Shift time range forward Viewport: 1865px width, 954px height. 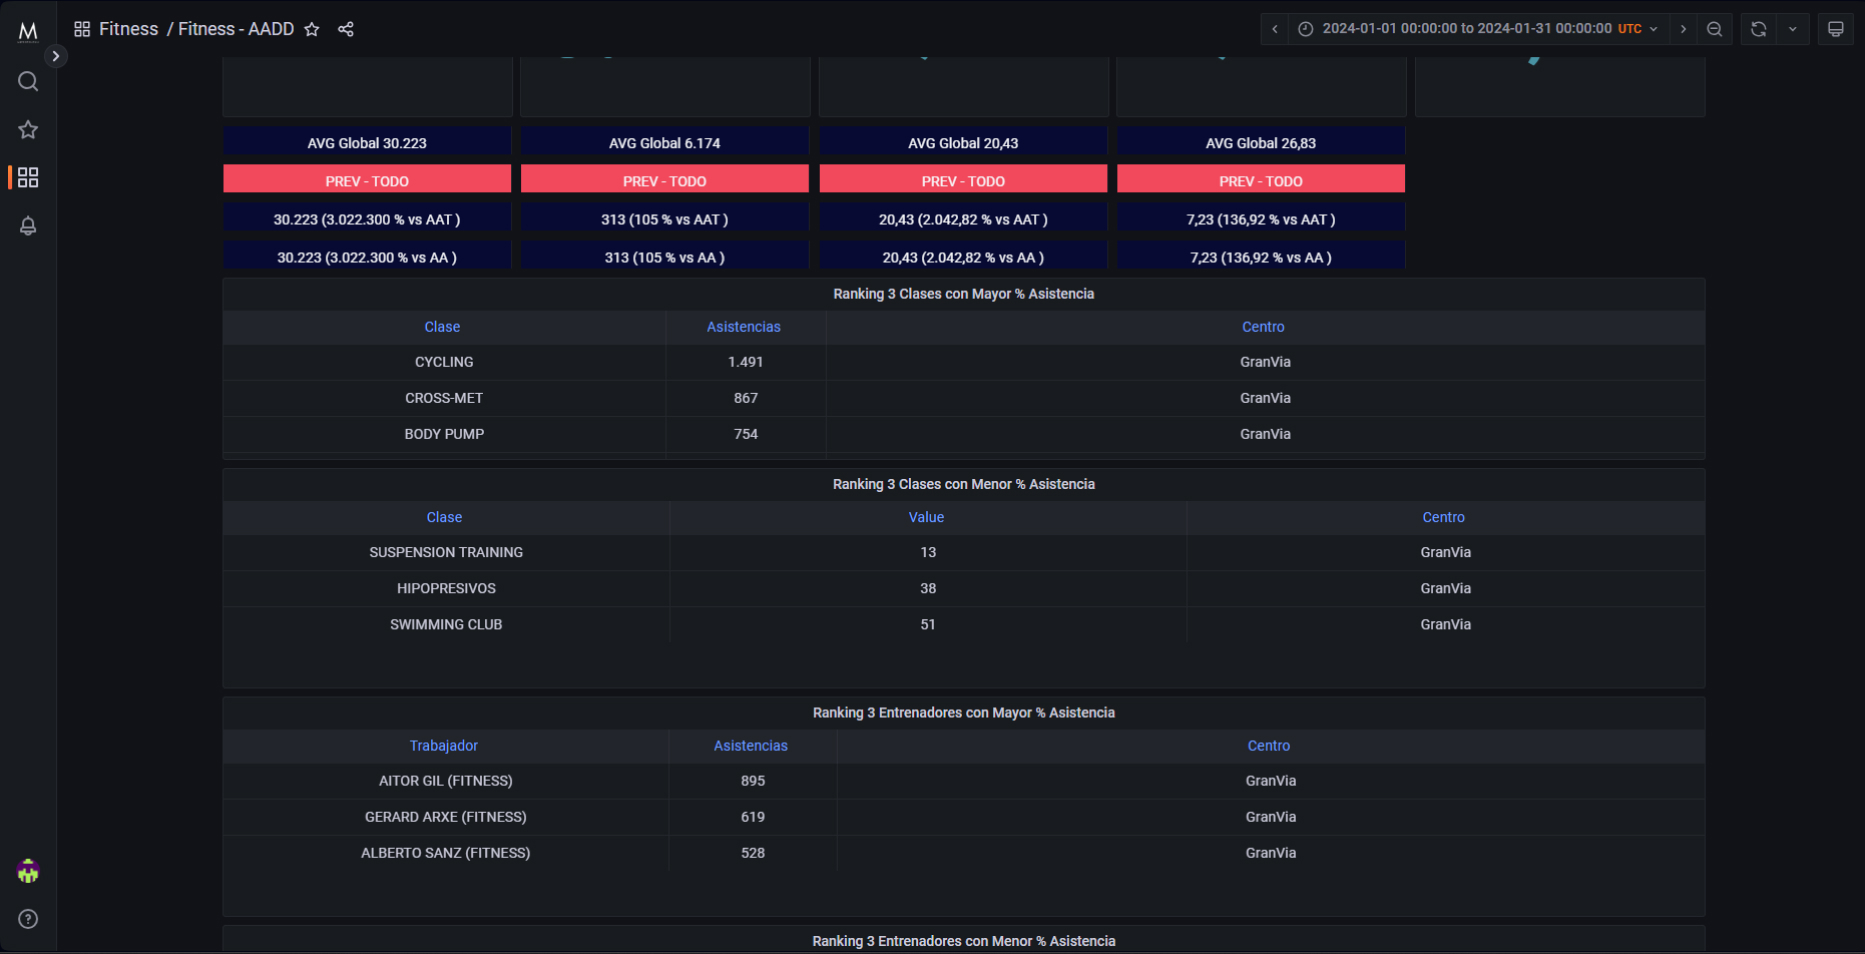(x=1684, y=29)
